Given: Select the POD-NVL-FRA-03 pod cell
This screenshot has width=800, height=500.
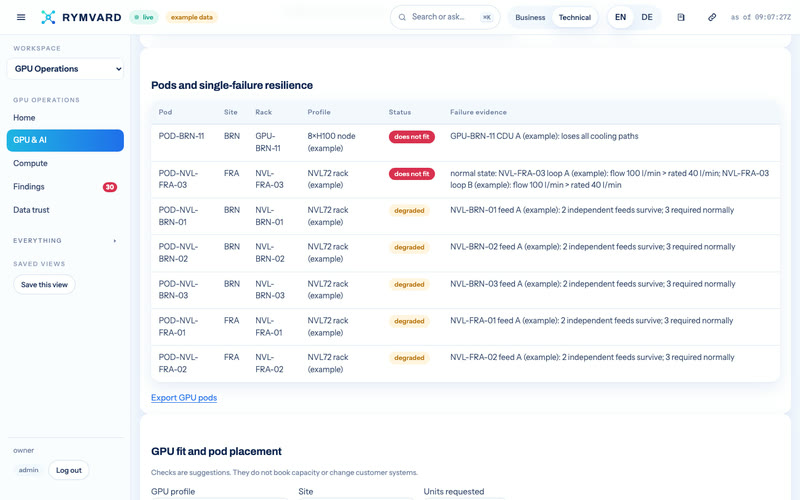Looking at the screenshot, I should click(x=179, y=179).
